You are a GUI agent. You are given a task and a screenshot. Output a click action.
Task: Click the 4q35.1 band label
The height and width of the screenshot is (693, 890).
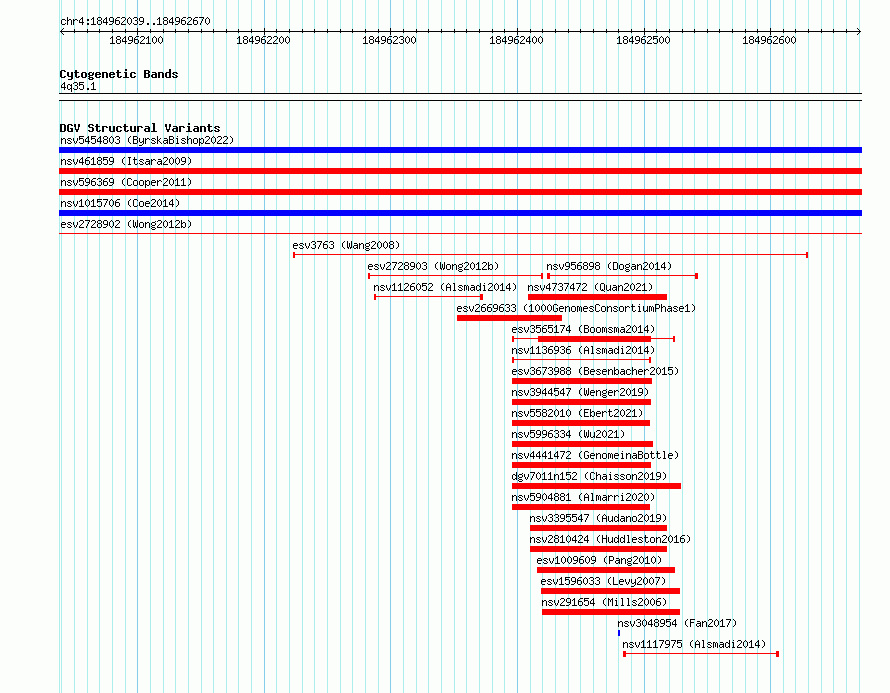pos(78,86)
